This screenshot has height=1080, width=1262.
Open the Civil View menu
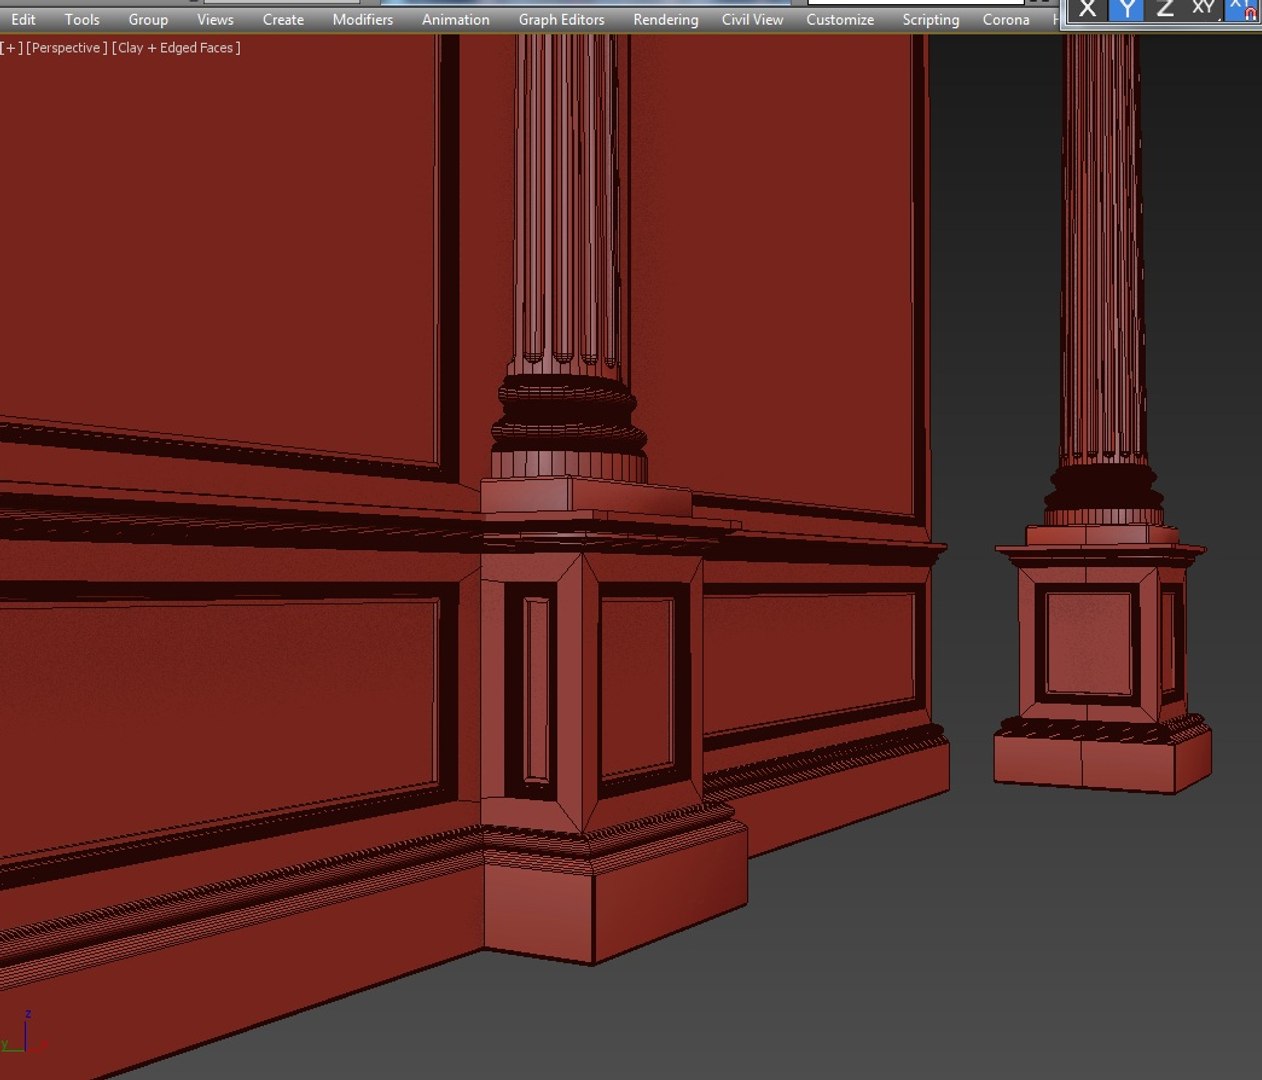coord(753,19)
